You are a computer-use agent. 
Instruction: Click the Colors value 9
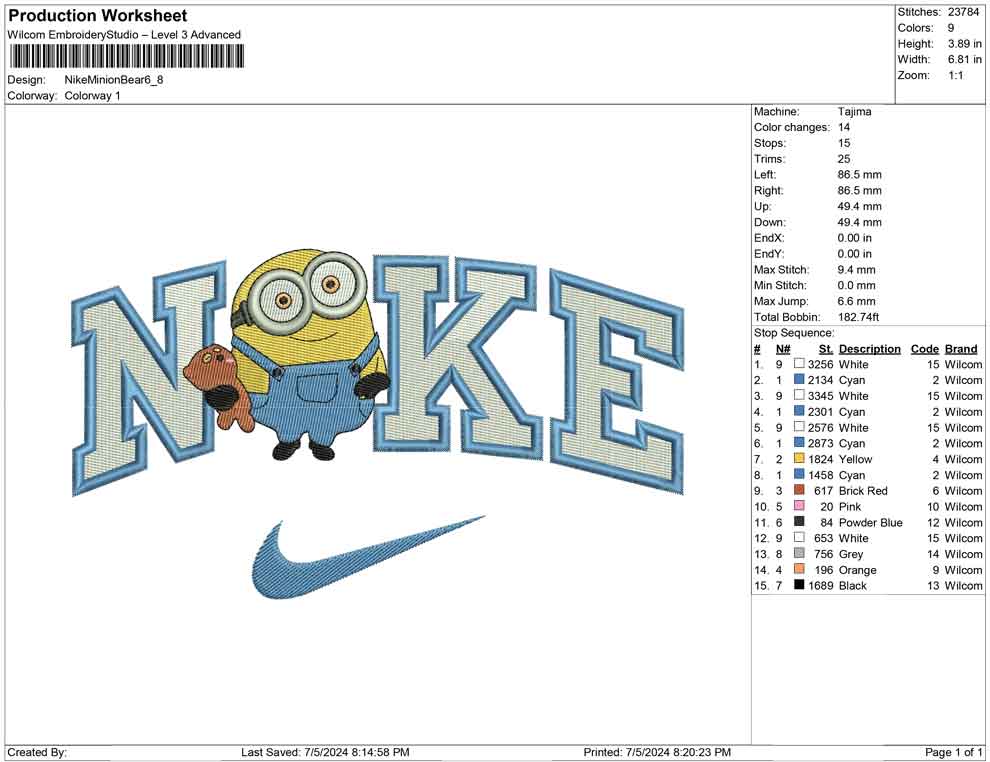click(951, 28)
